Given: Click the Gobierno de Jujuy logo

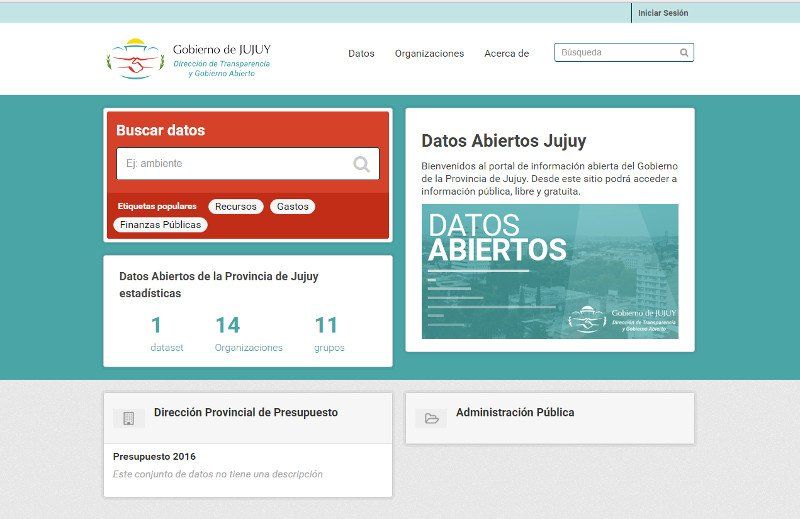Looking at the screenshot, I should coord(188,58).
